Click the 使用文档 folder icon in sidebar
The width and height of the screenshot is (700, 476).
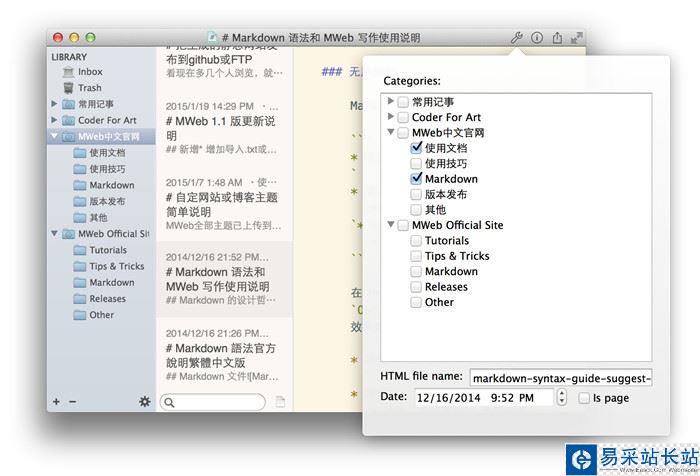pyautogui.click(x=80, y=153)
